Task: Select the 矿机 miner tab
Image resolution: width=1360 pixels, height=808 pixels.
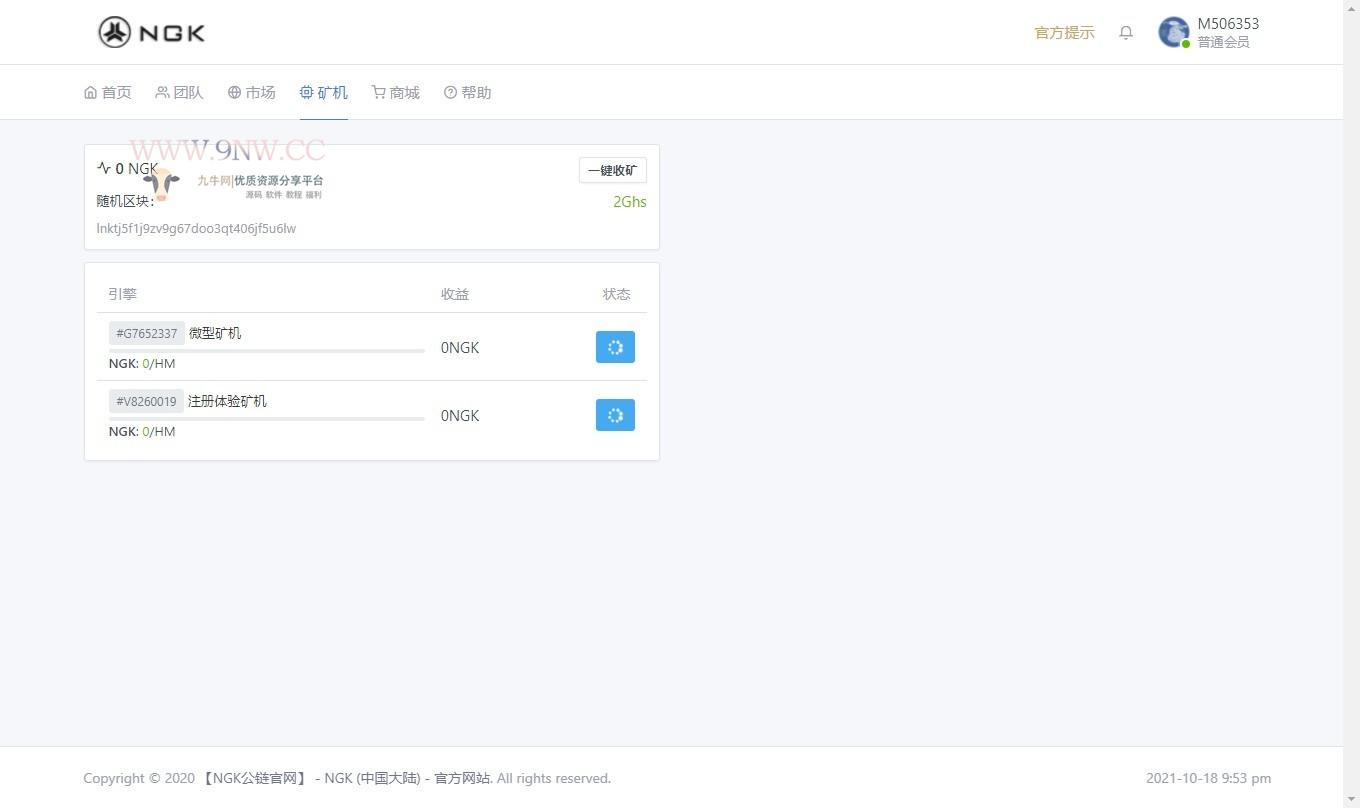Action: tap(324, 92)
